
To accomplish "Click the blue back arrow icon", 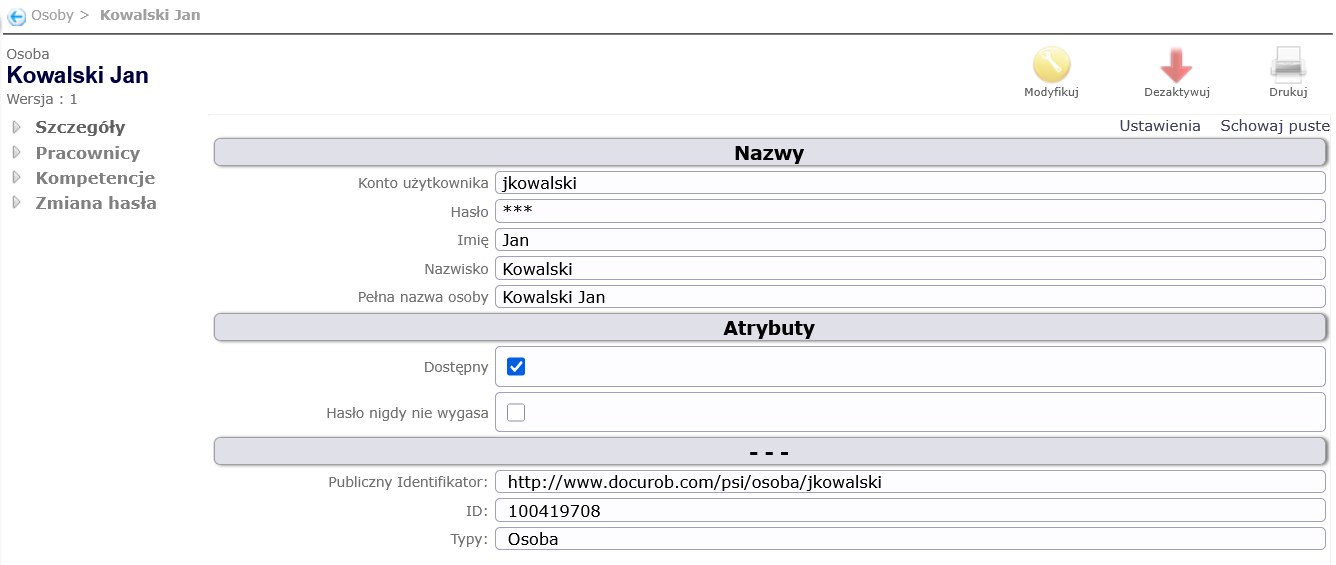I will 16,16.
